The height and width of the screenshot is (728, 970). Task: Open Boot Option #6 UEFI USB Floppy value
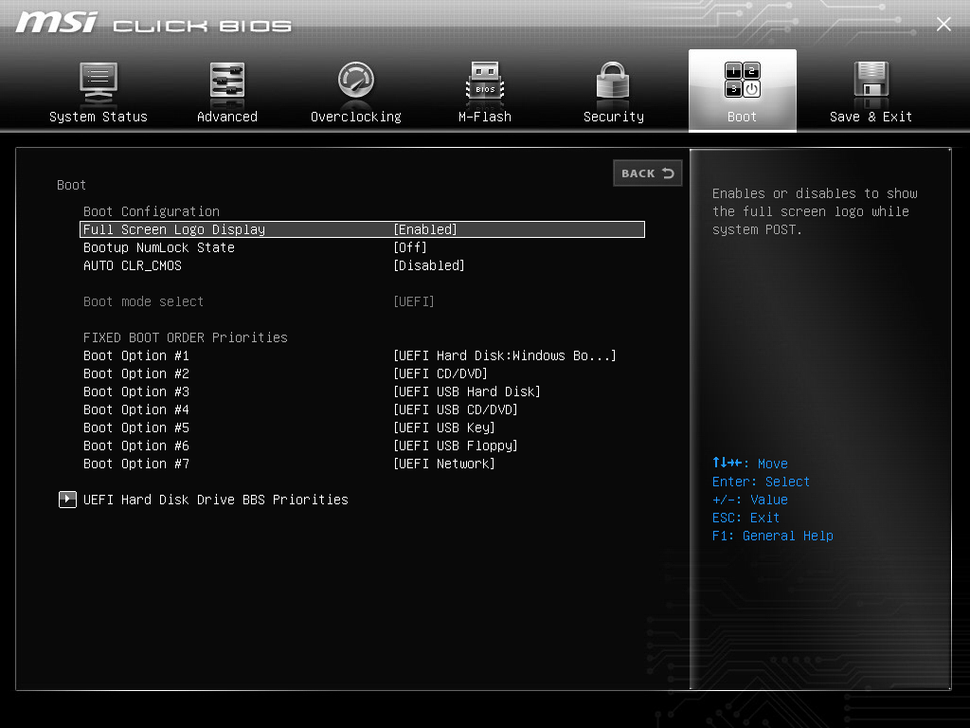[x=455, y=445]
